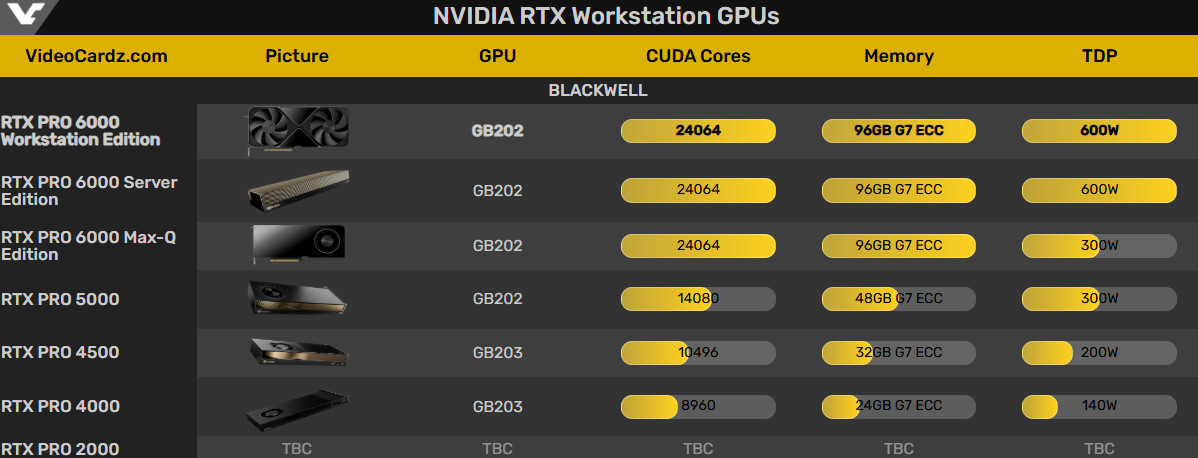The image size is (1198, 458).
Task: Click the NVIDIA RTX Workstation GPUs title
Action: 606,16
